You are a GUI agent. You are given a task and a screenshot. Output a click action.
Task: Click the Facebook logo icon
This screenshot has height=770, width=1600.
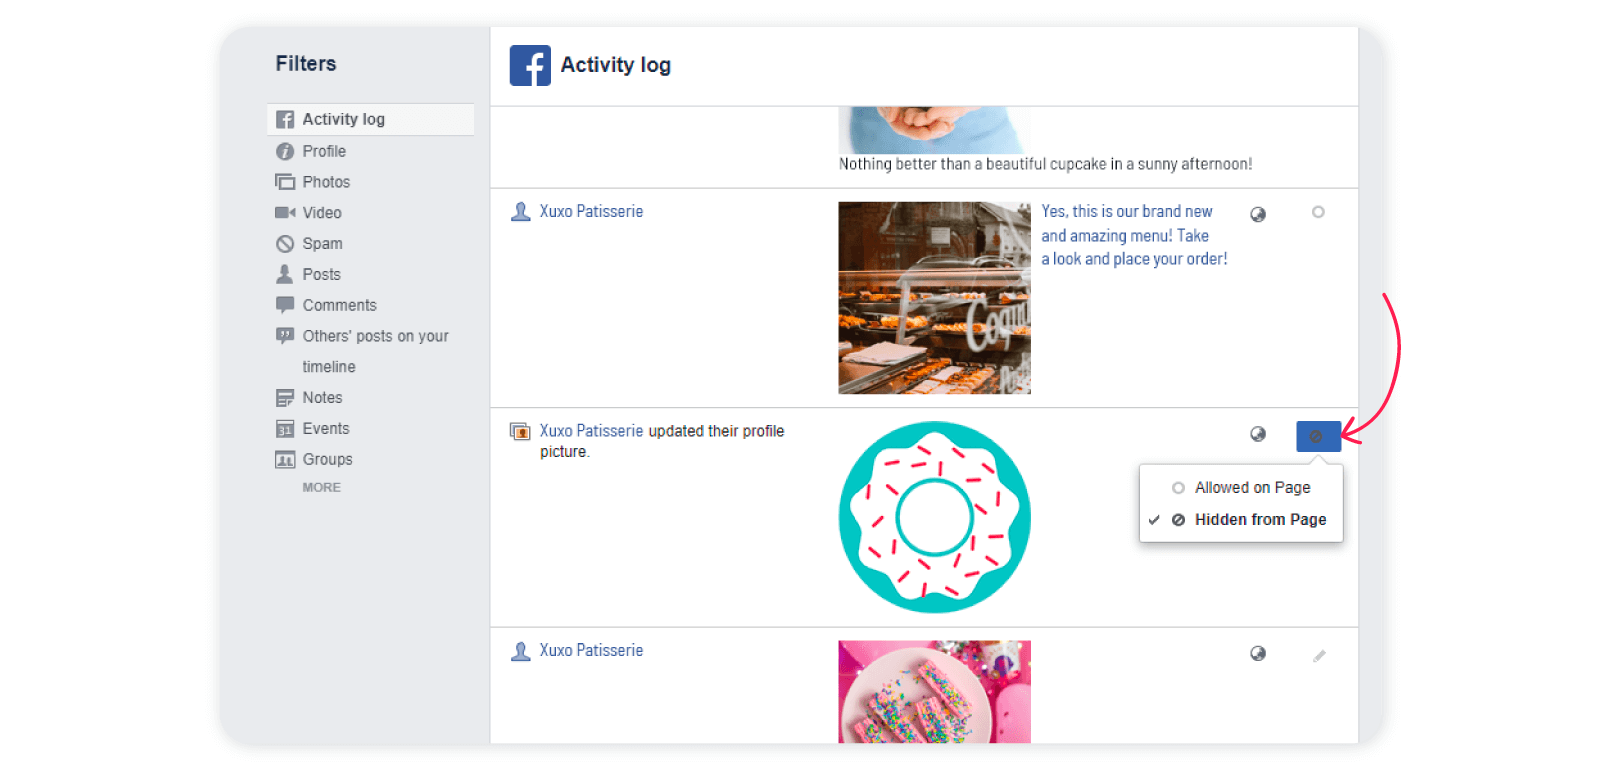point(529,66)
